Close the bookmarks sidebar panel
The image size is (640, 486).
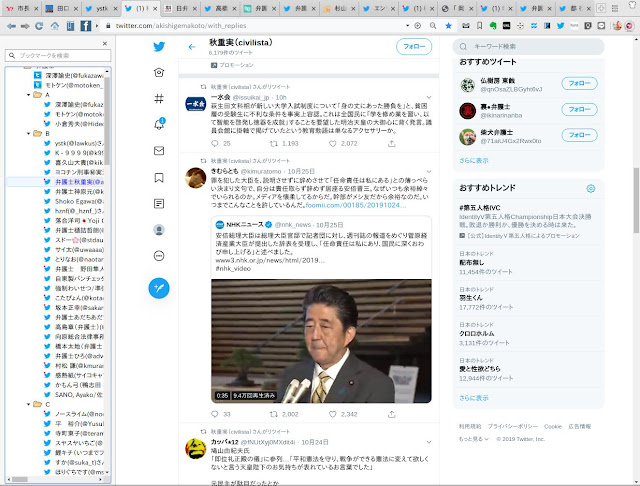(x=105, y=43)
